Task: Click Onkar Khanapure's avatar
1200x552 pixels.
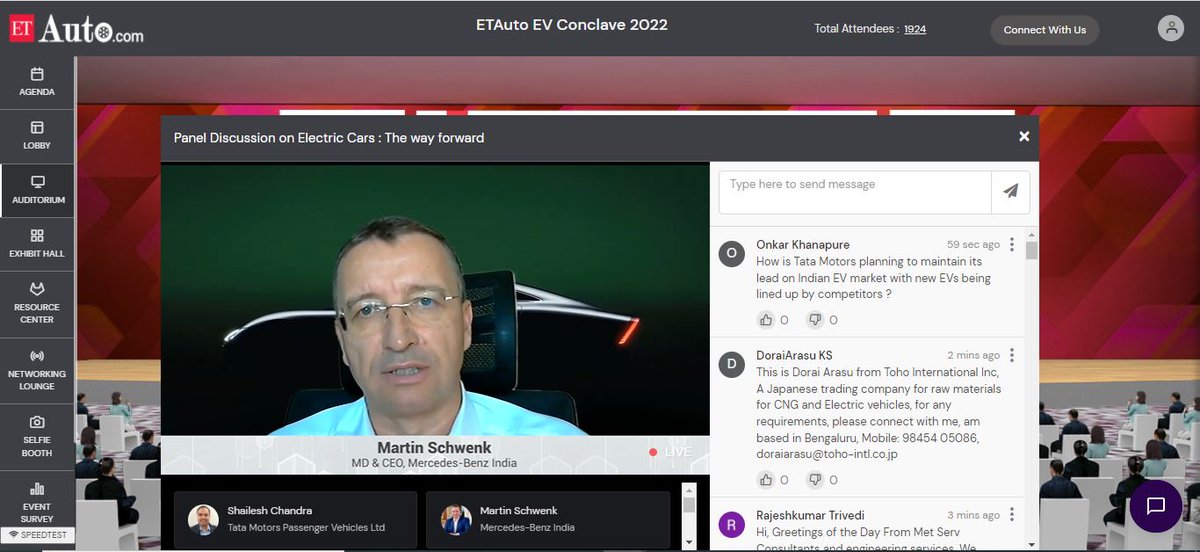Action: tap(732, 253)
